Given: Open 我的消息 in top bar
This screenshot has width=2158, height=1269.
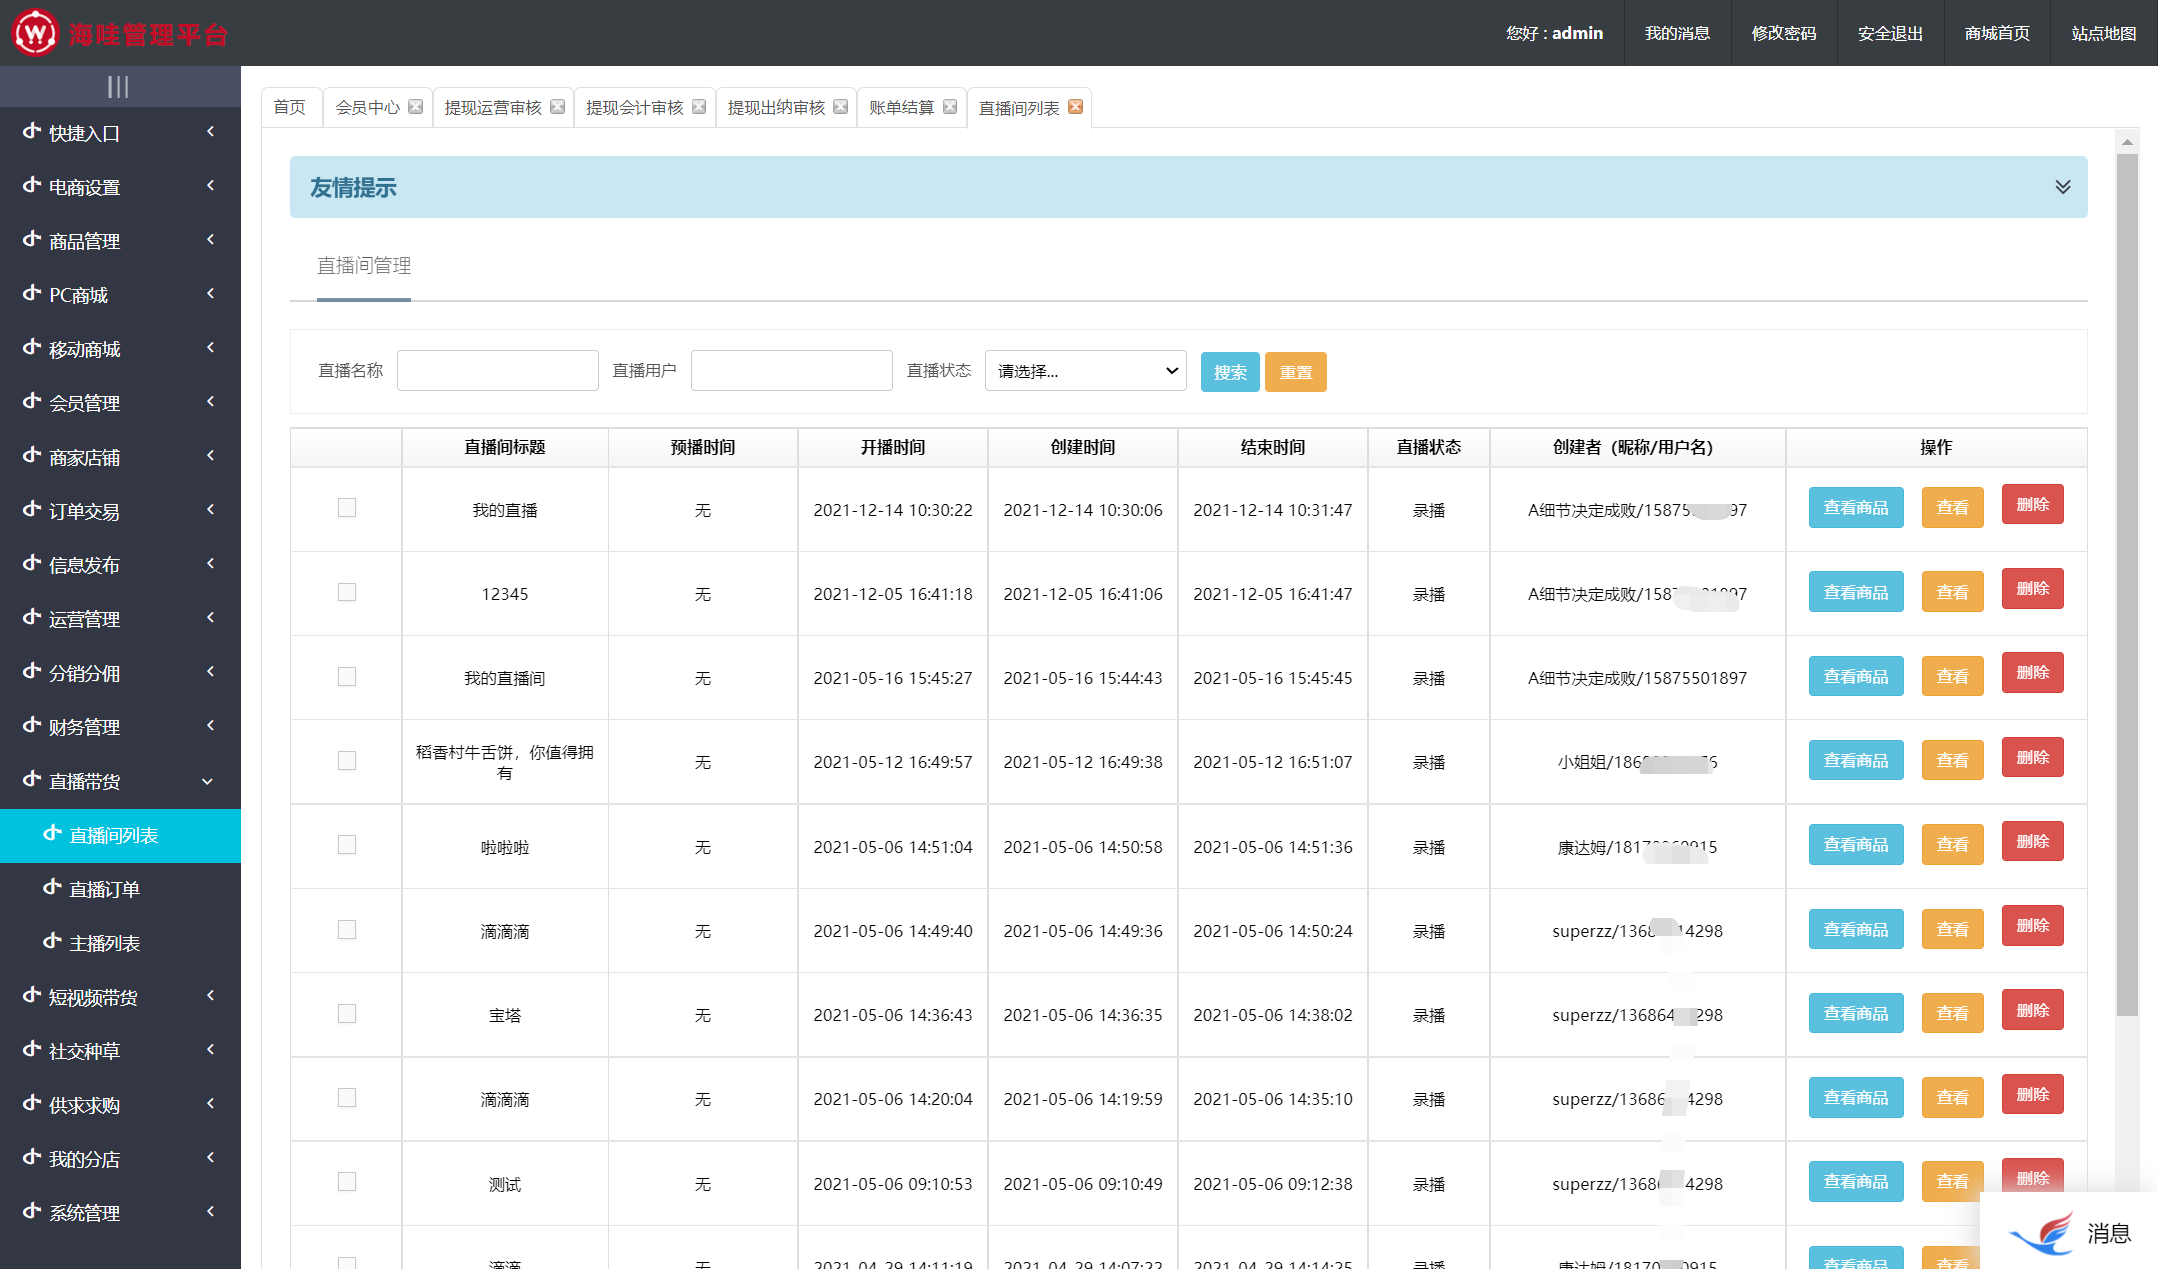Looking at the screenshot, I should (1677, 33).
